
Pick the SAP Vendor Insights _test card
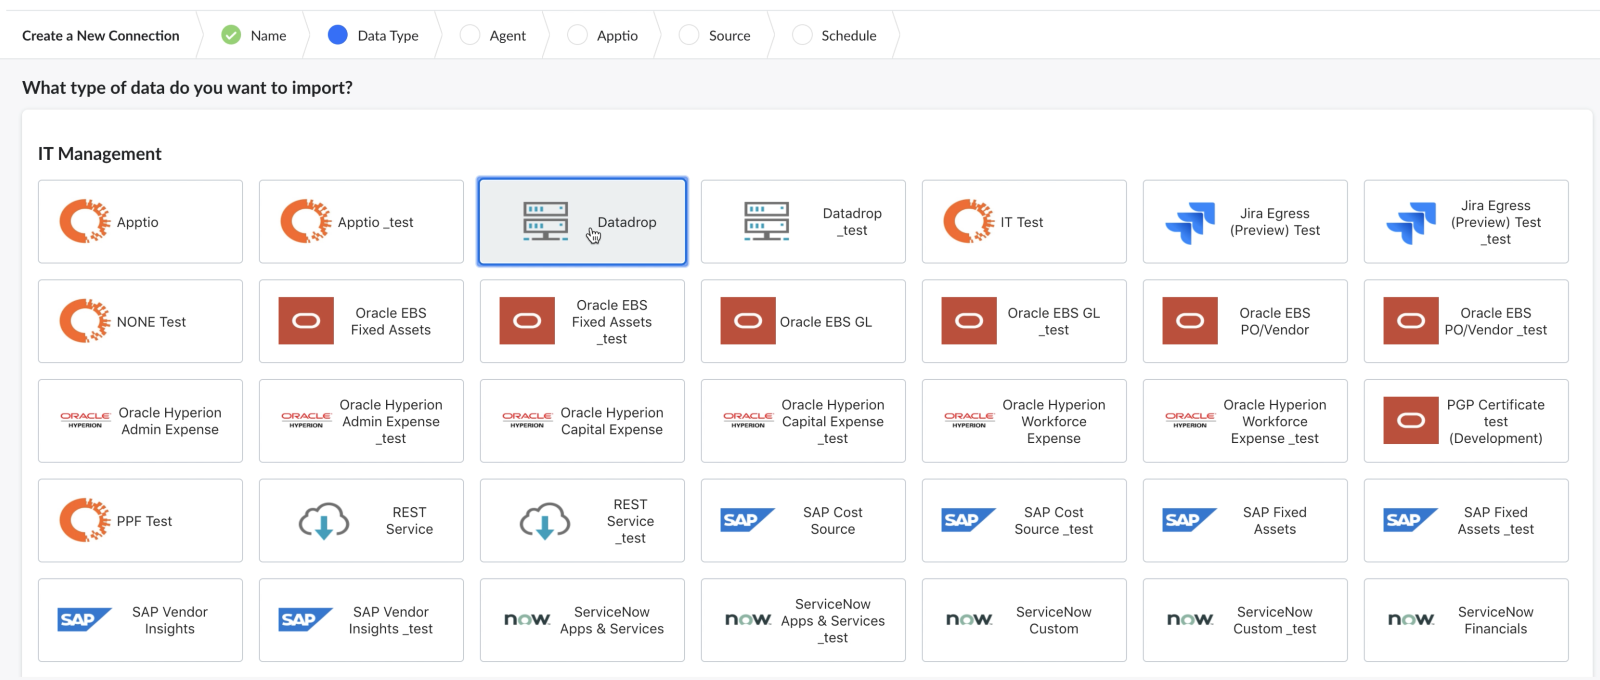[361, 620]
